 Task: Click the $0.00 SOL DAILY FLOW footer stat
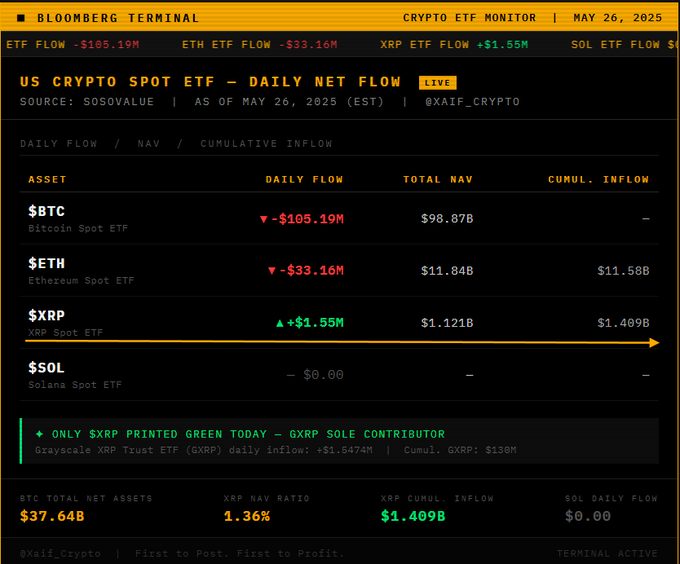coord(588,516)
